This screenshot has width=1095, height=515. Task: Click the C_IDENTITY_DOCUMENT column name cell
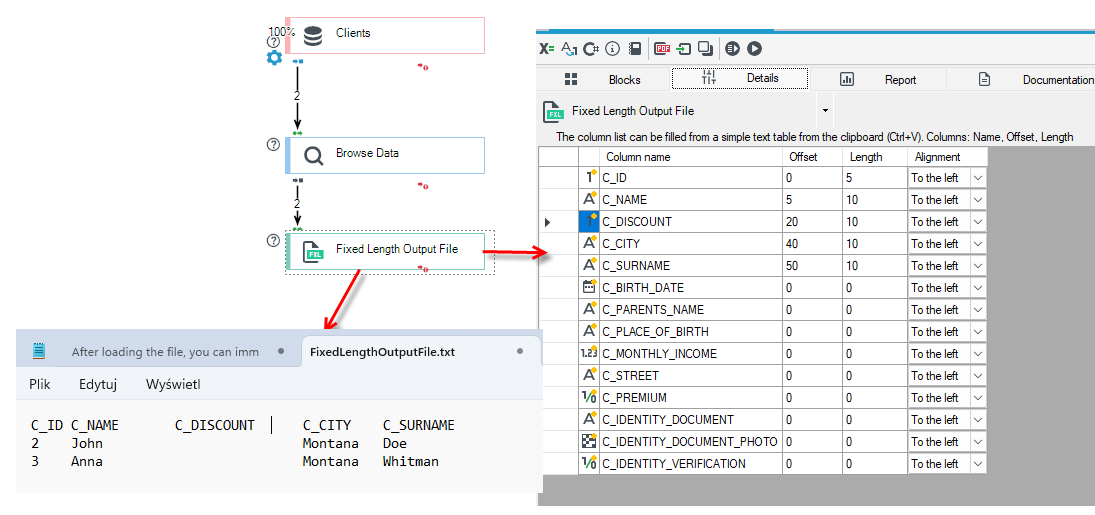[691, 419]
